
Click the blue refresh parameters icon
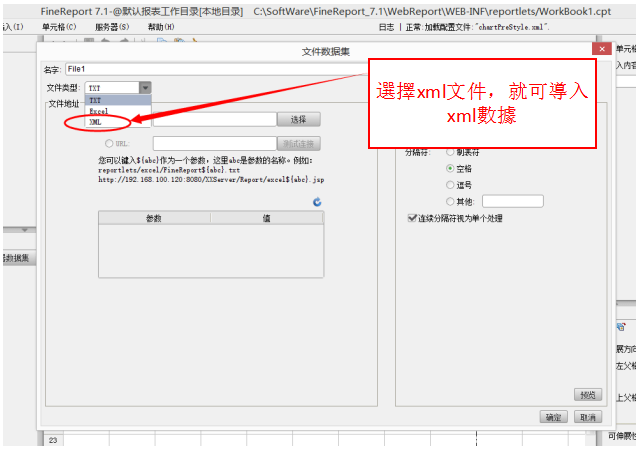tap(317, 202)
